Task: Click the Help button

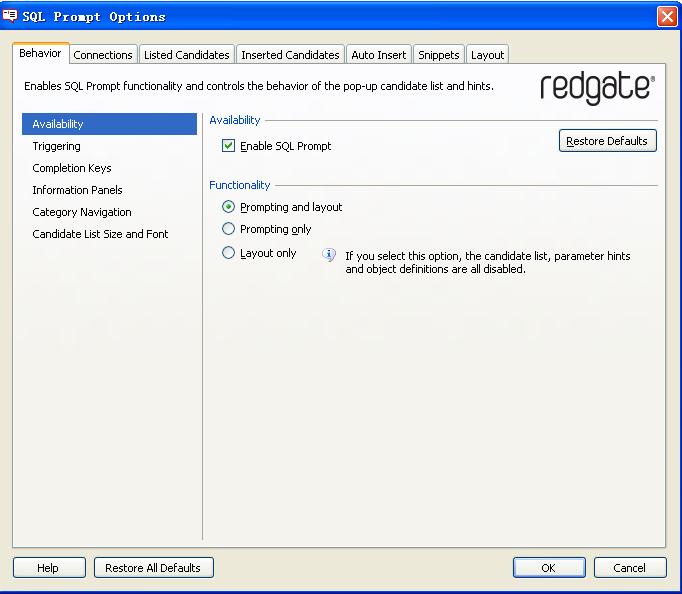Action: (x=49, y=567)
